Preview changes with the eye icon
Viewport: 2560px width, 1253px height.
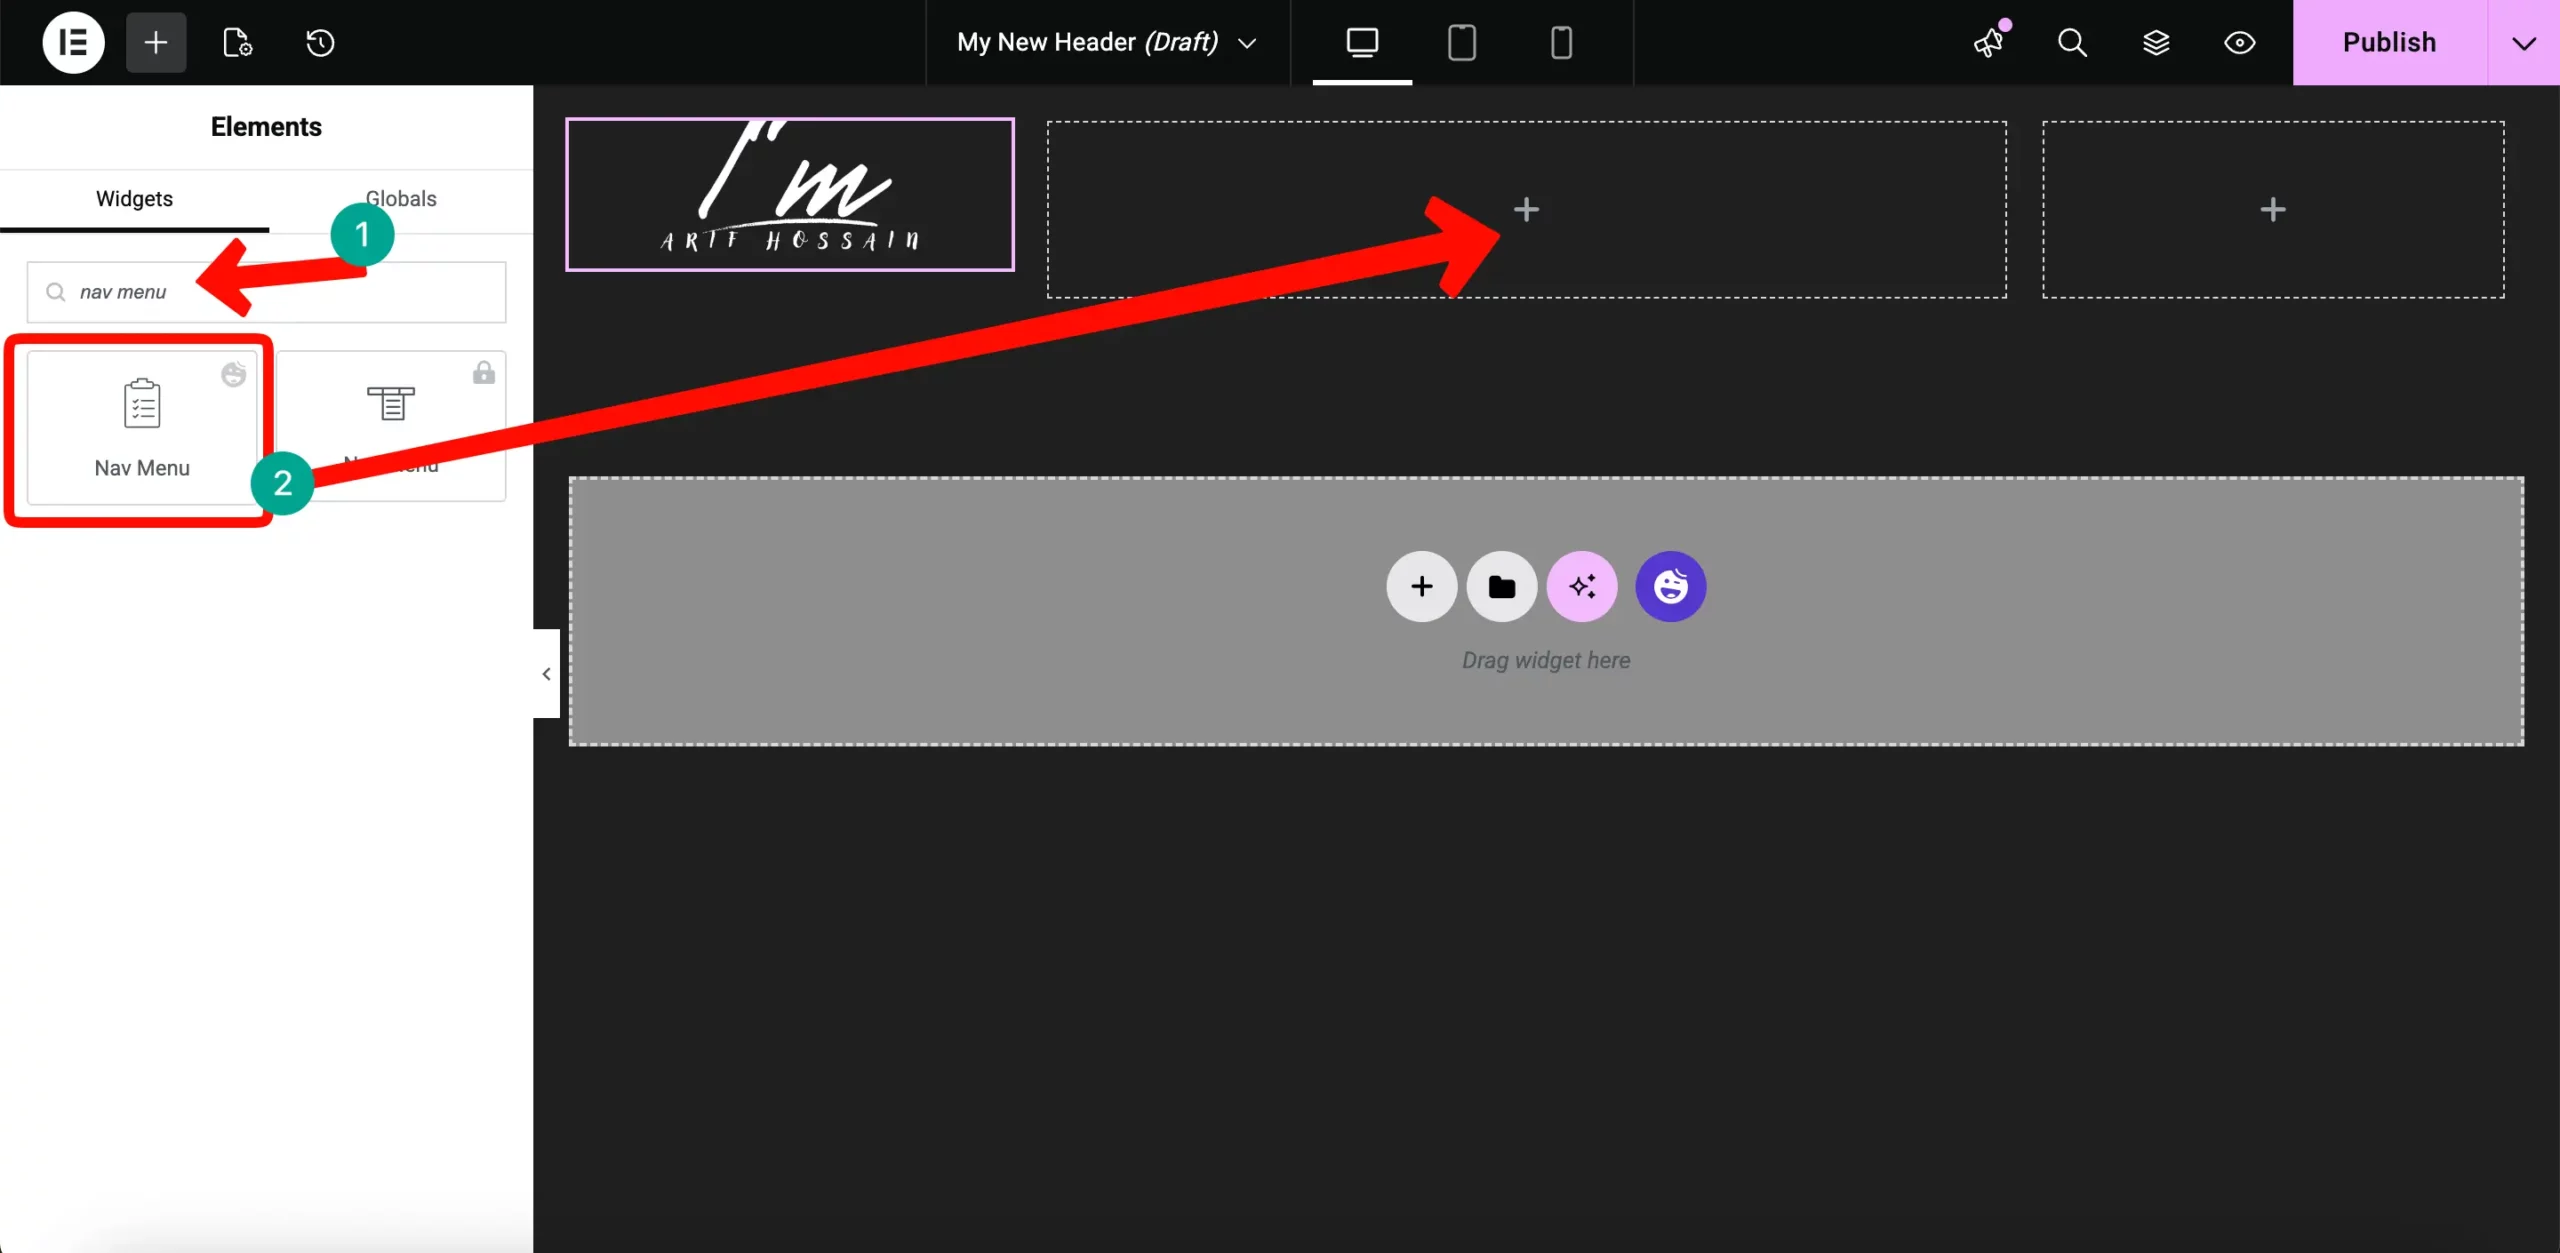pyautogui.click(x=2239, y=42)
